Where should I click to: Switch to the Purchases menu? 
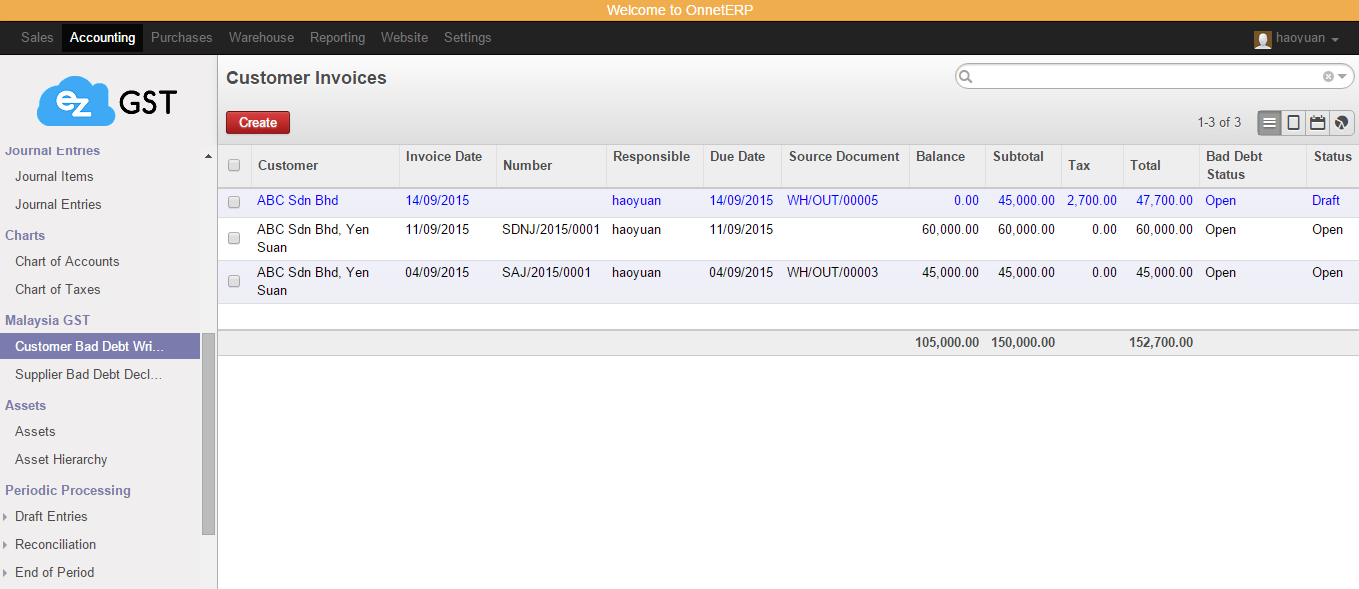181,37
